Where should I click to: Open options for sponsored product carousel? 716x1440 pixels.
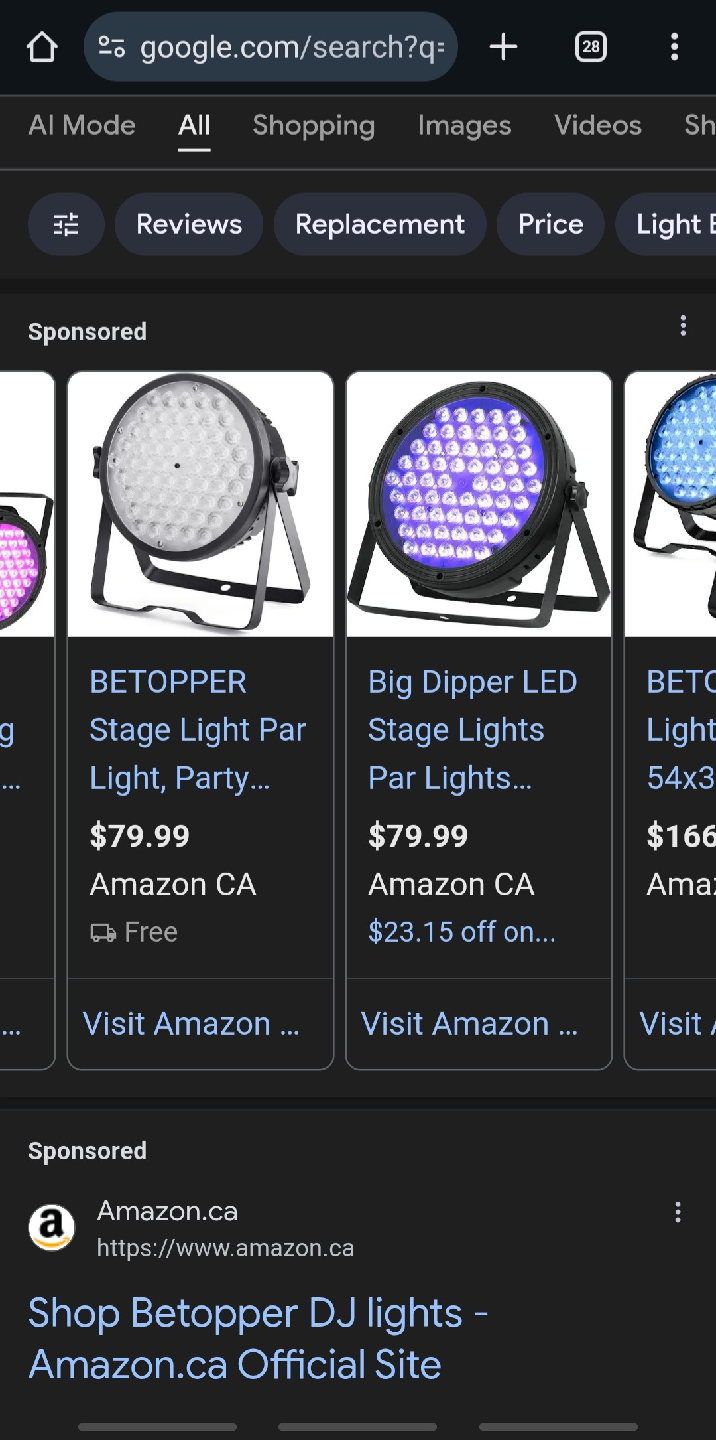pyautogui.click(x=683, y=326)
